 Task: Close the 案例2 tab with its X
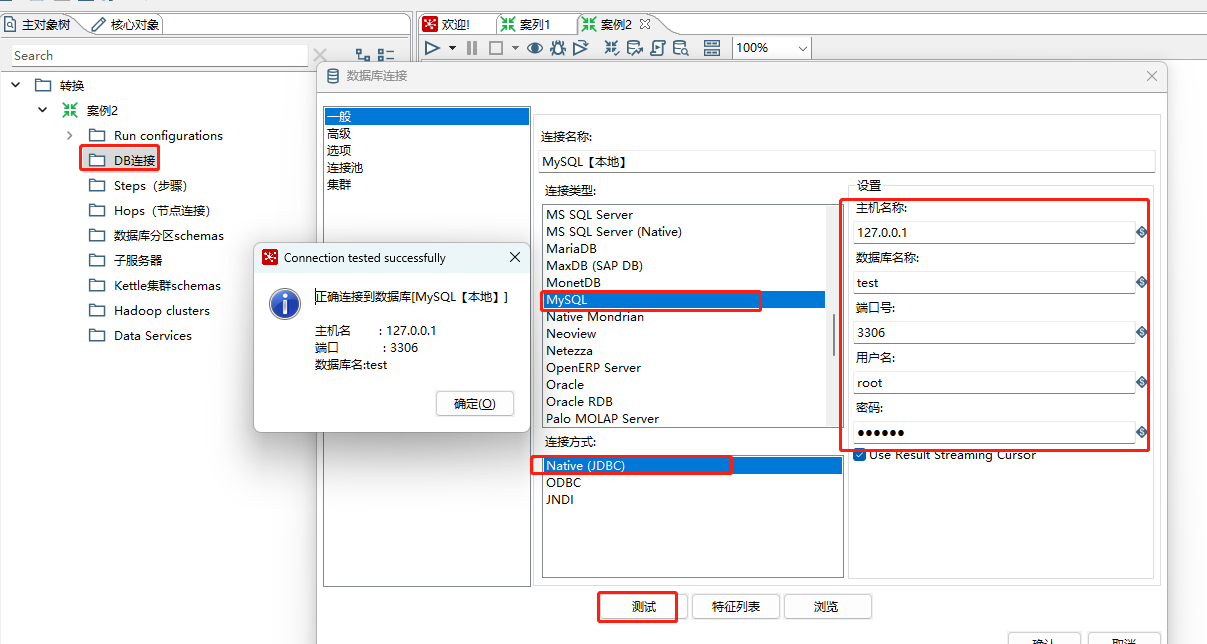point(645,23)
